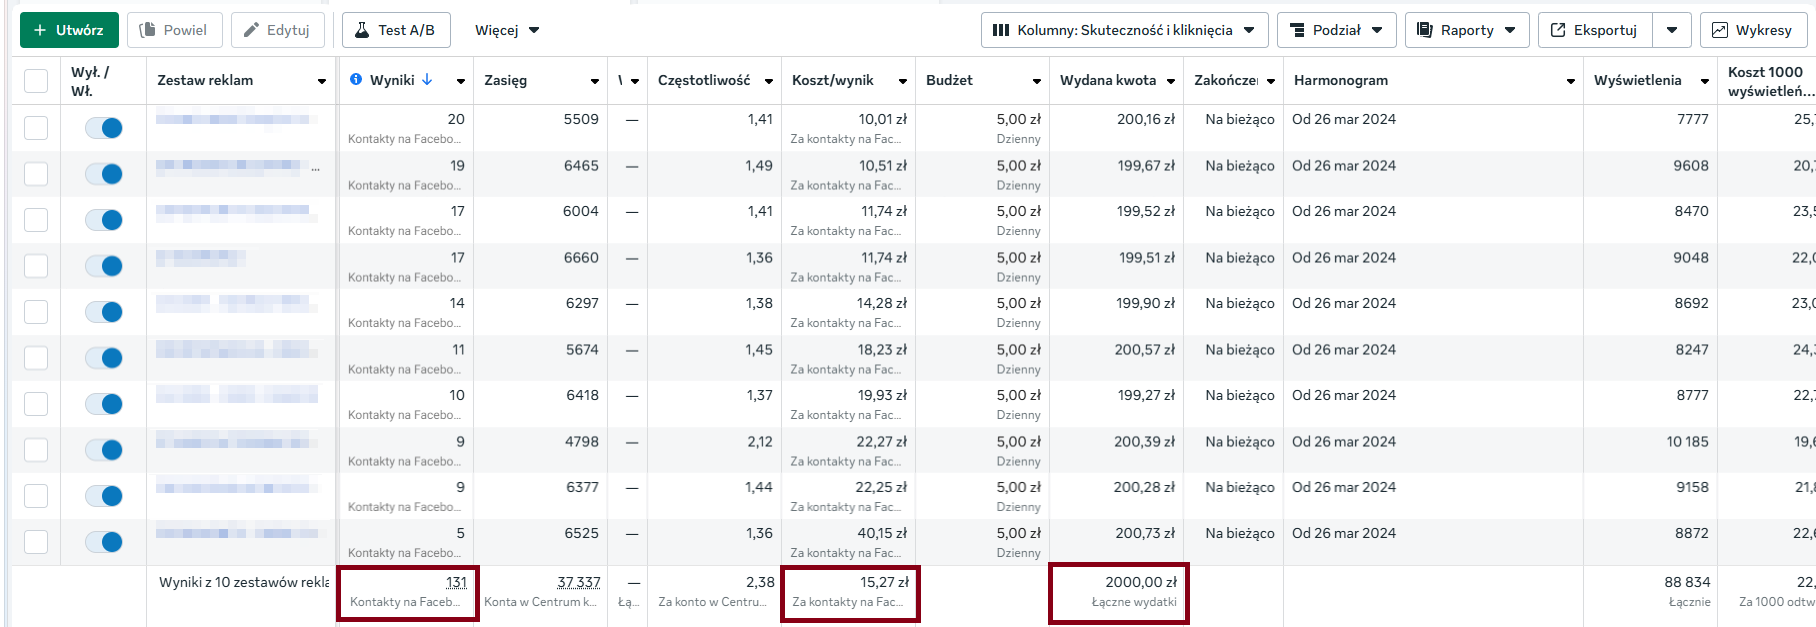Click the underlined total results value 131

pyautogui.click(x=456, y=582)
